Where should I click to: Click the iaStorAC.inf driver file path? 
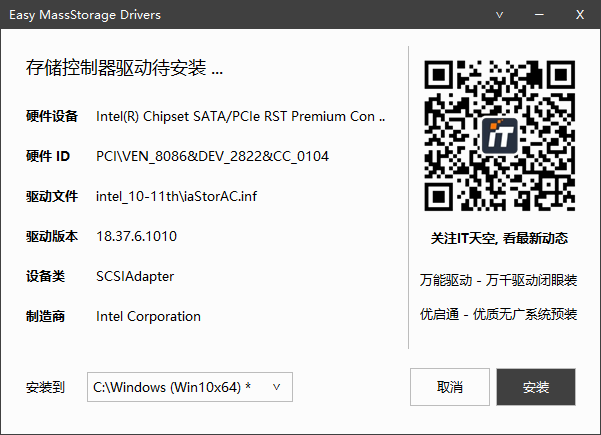click(176, 196)
